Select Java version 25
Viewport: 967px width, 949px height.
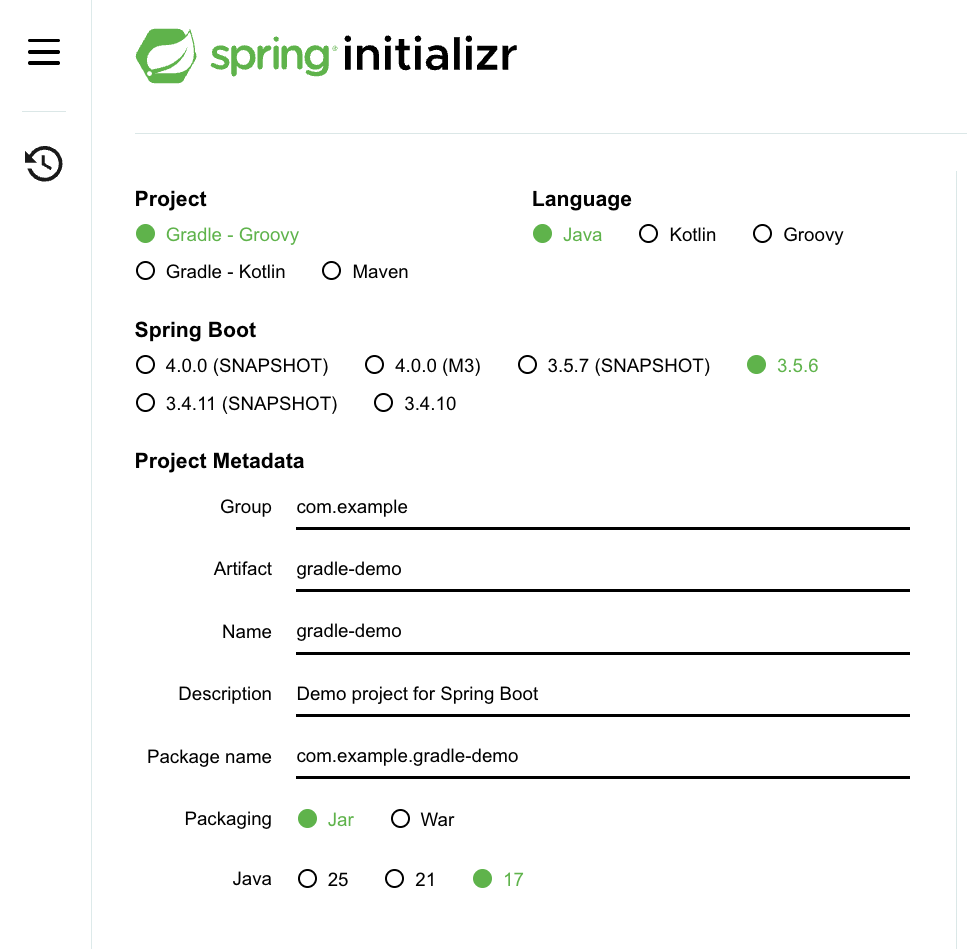[323, 879]
